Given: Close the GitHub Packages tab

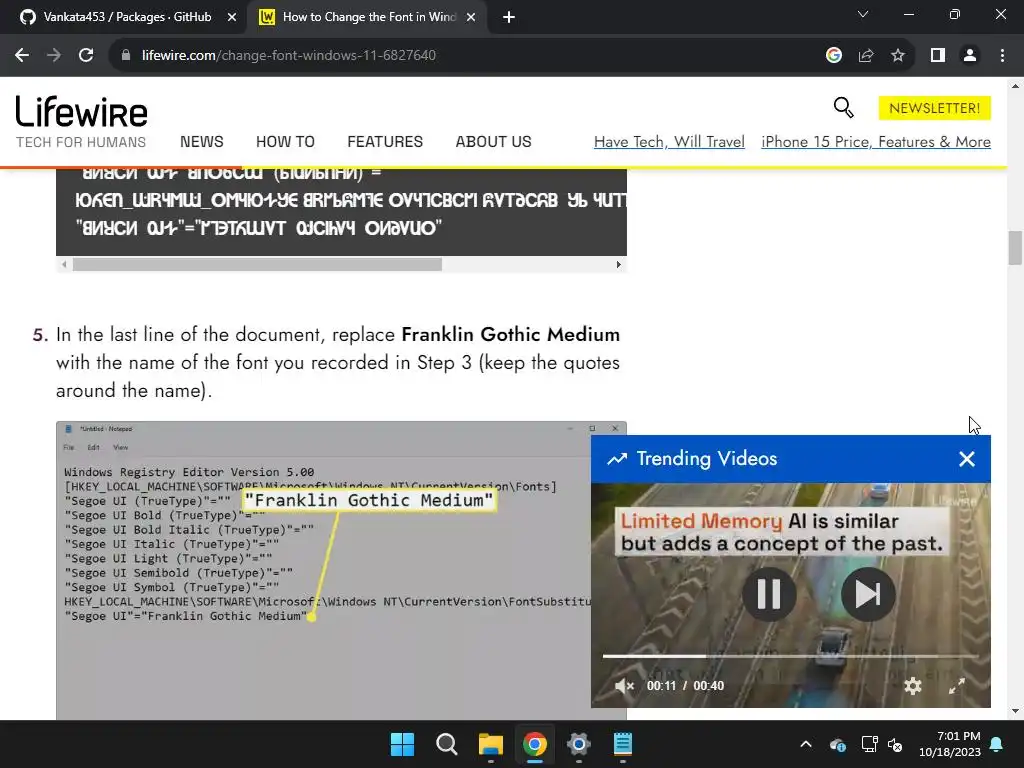Looking at the screenshot, I should coord(232,17).
